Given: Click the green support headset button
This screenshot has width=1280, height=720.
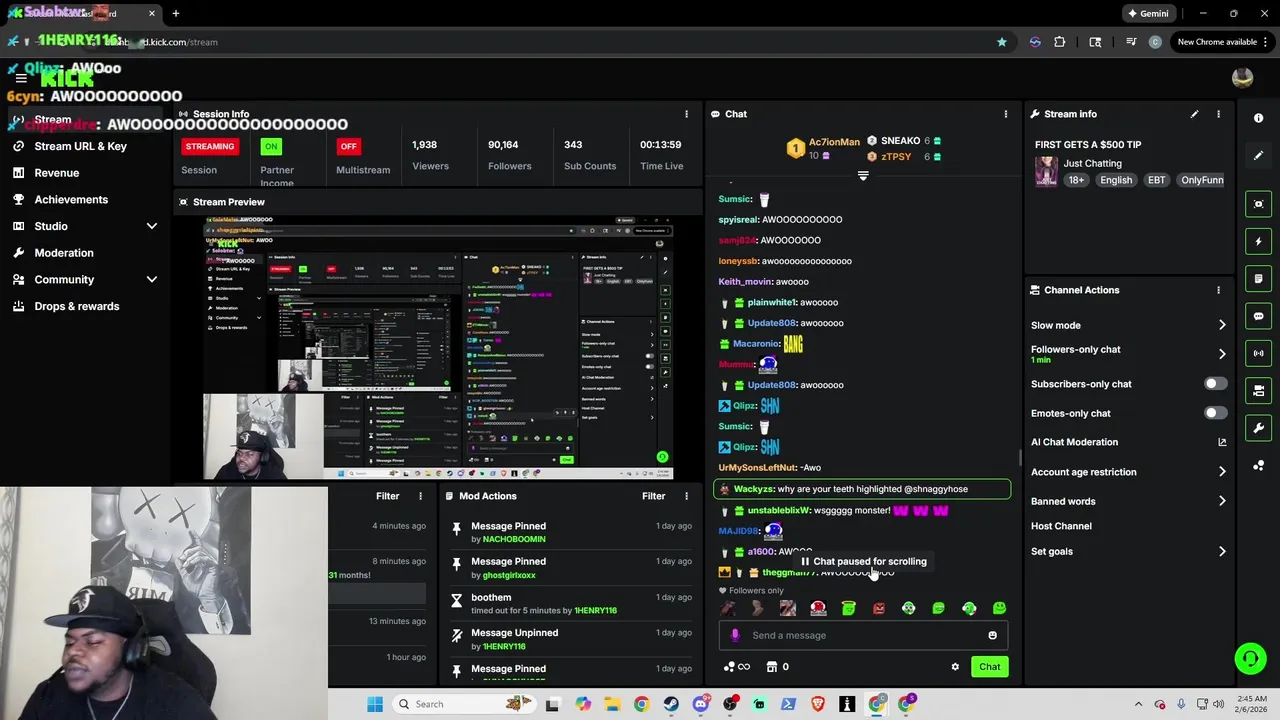Looking at the screenshot, I should click(1250, 658).
